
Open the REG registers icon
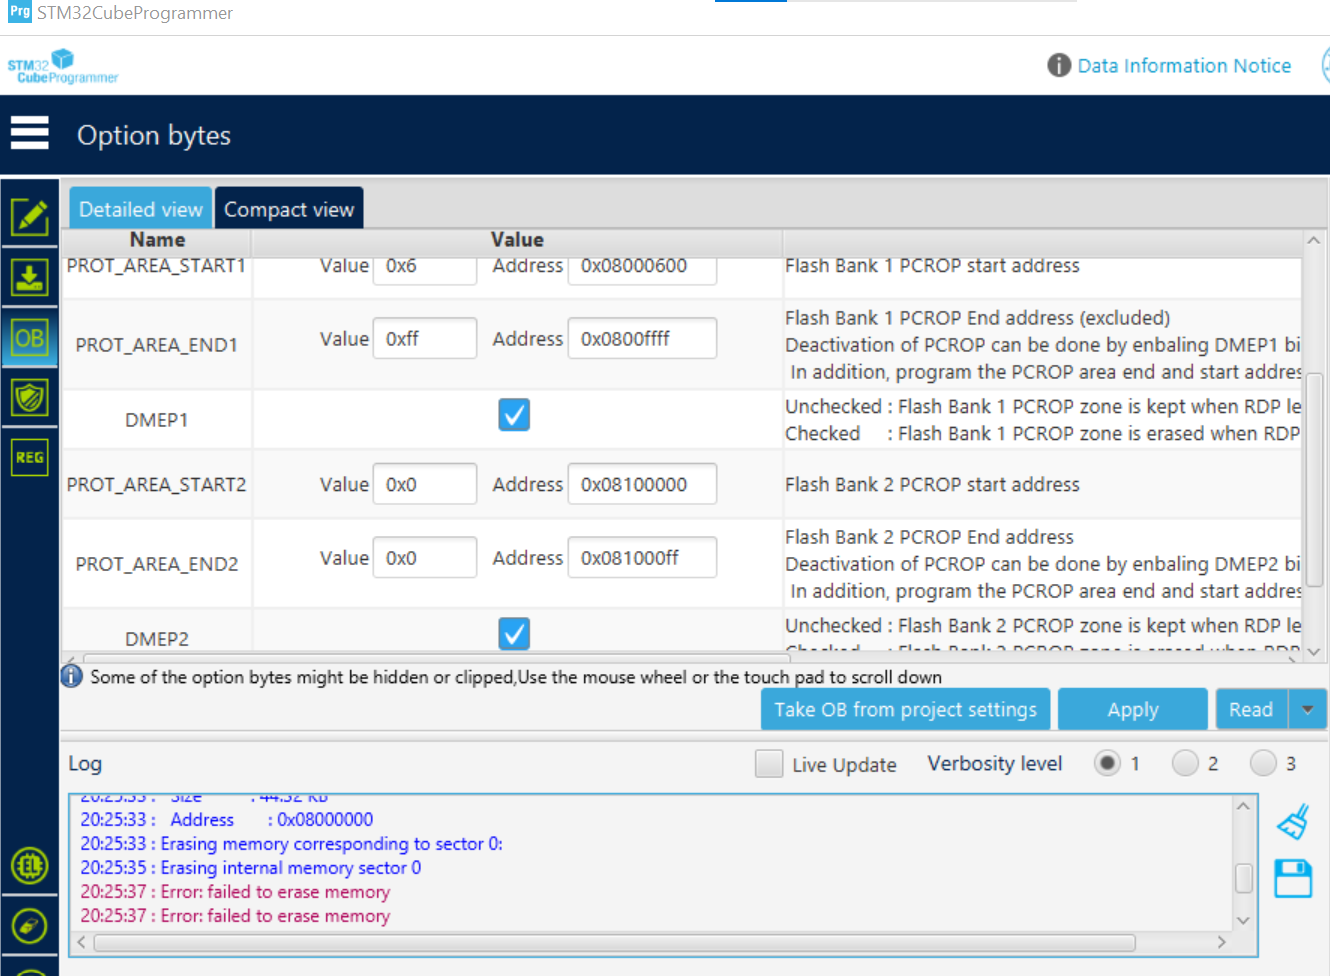(x=30, y=457)
